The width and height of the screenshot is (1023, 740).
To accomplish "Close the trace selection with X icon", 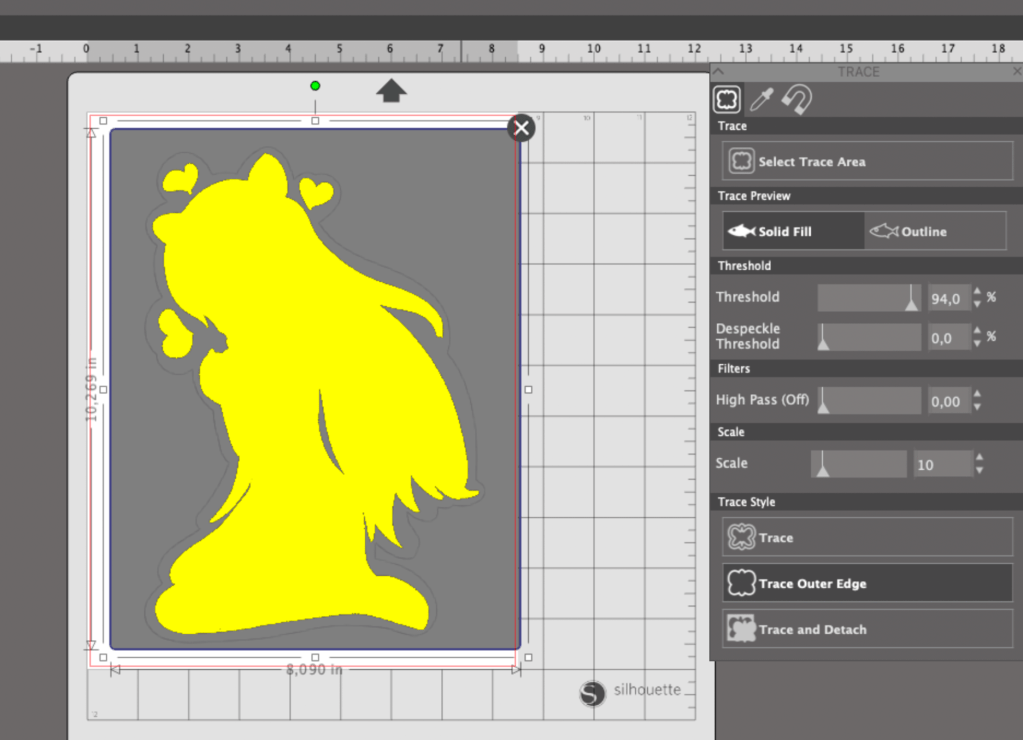I will tap(521, 128).
